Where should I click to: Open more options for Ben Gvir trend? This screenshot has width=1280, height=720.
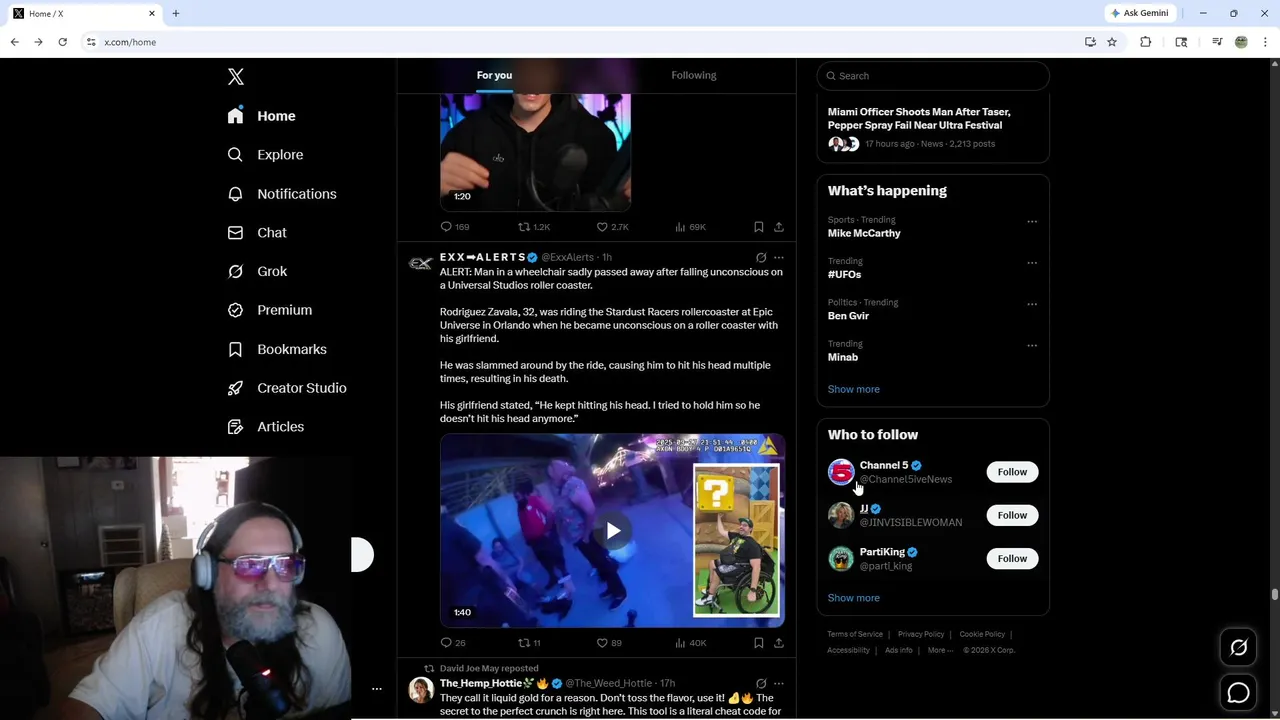click(x=1032, y=304)
